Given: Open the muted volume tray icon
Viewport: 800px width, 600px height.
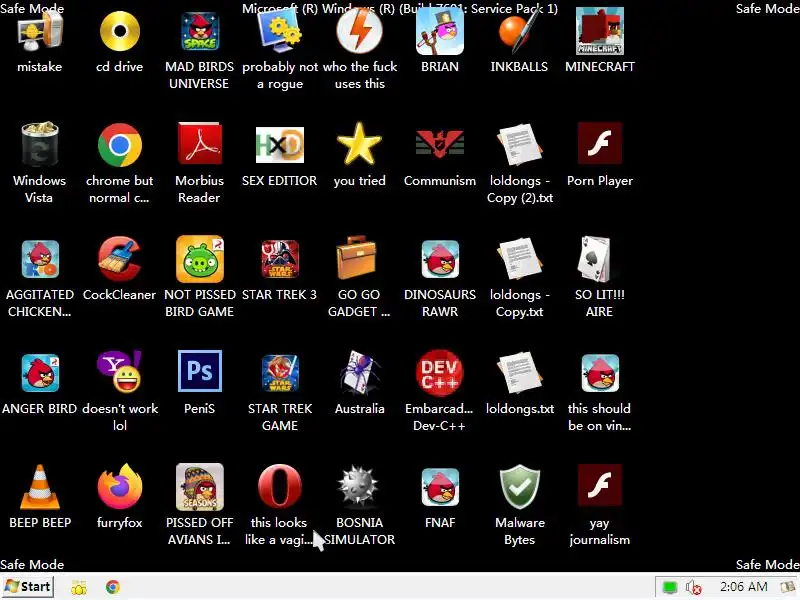Looking at the screenshot, I should pyautogui.click(x=693, y=588).
